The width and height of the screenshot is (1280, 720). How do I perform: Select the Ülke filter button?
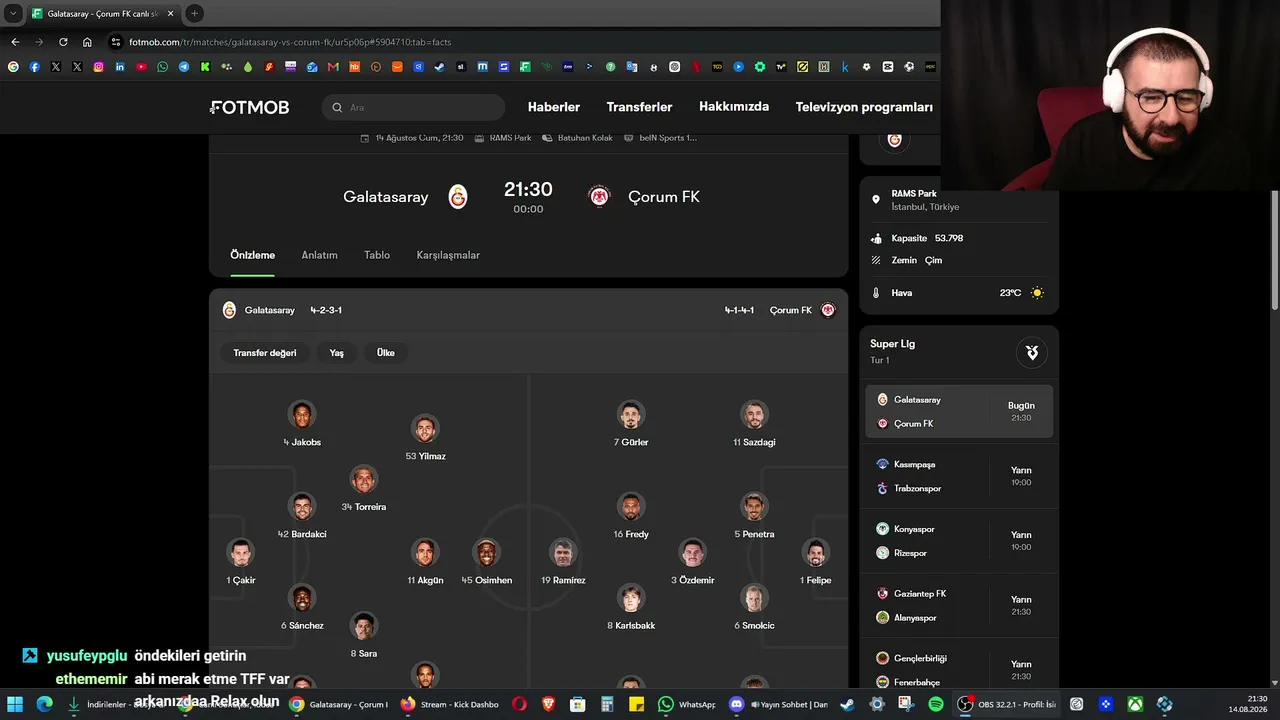[x=386, y=353]
